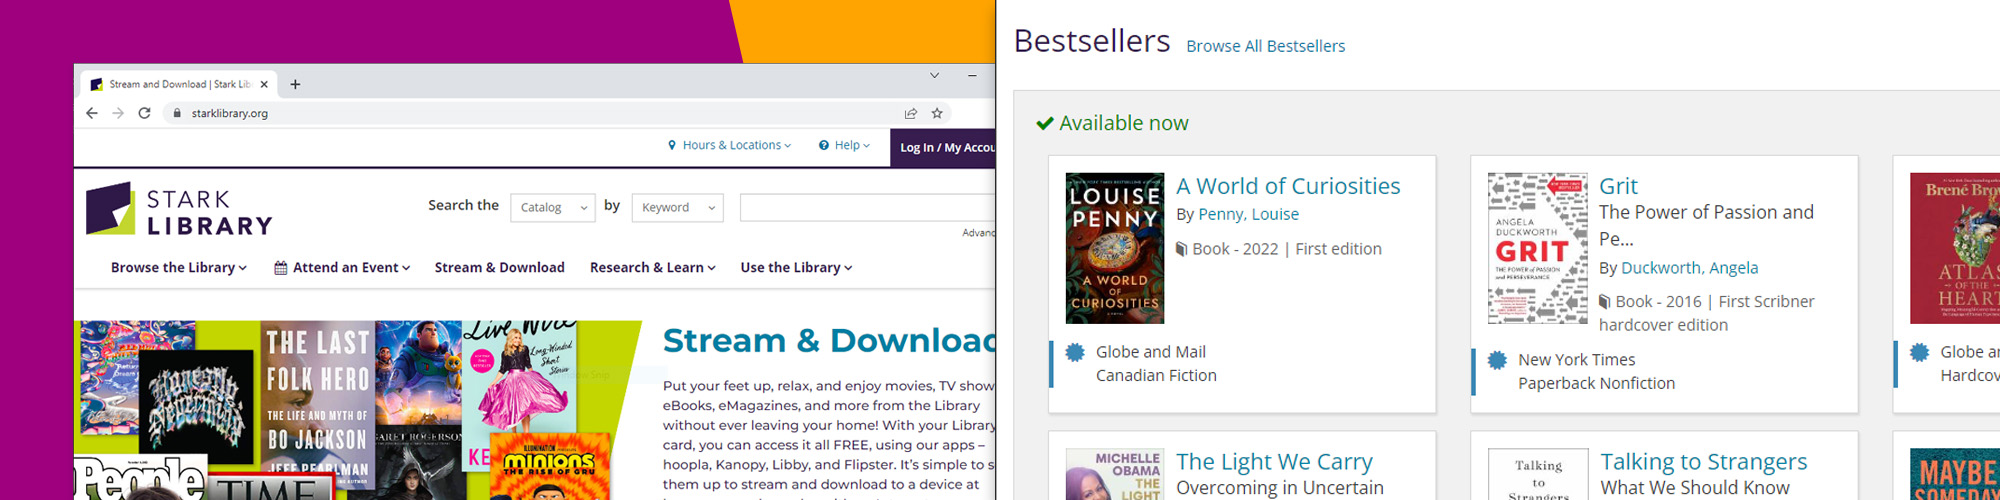
Task: Click the Stream & Download collage banner image
Action: [x=358, y=410]
